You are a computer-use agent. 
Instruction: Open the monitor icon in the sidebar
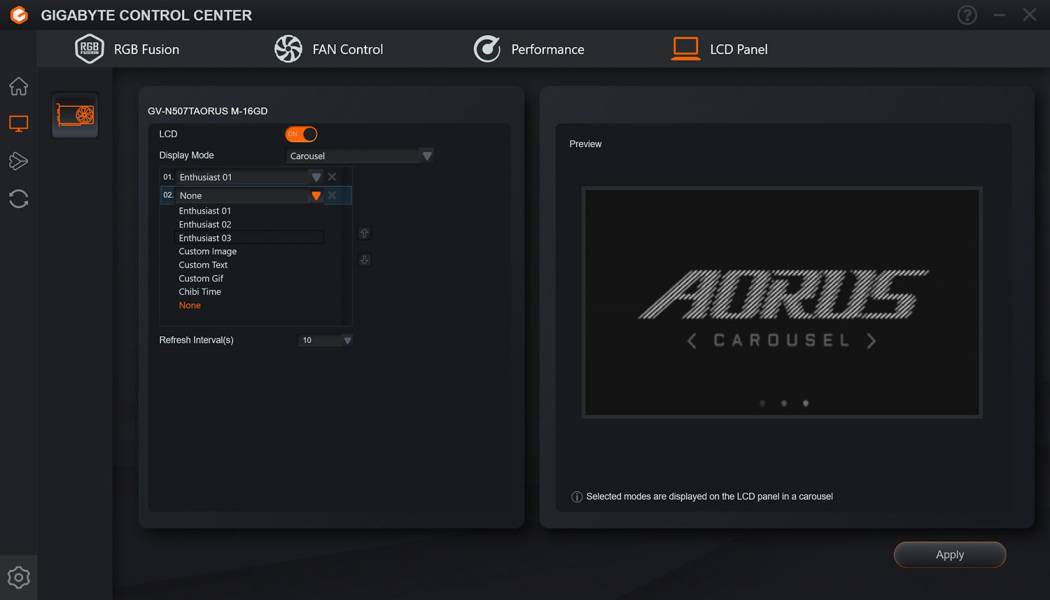click(x=18, y=123)
